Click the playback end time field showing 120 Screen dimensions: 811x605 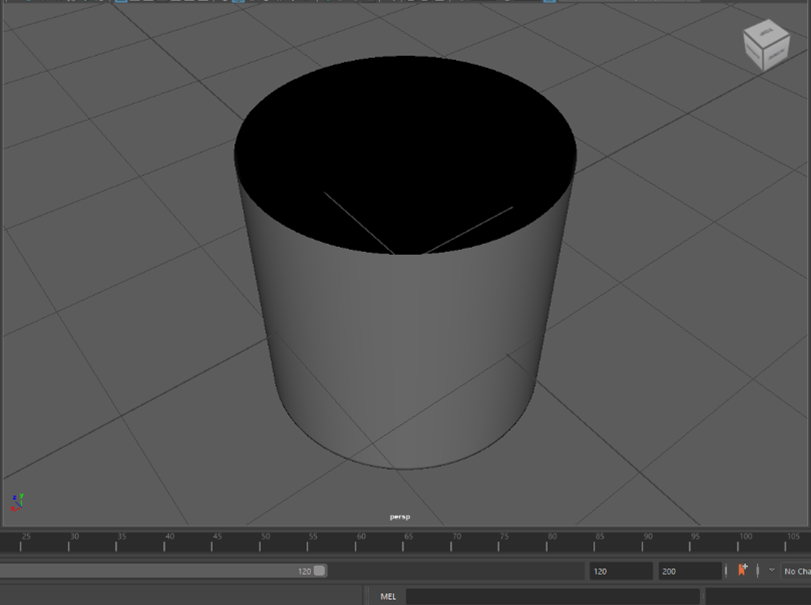[x=620, y=571]
